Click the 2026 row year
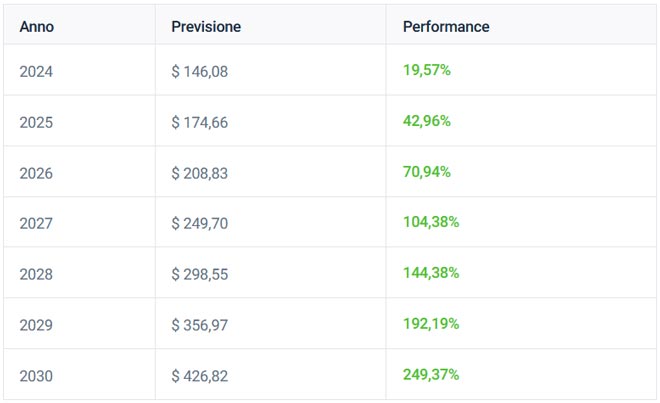The width and height of the screenshot is (660, 403). (36, 173)
